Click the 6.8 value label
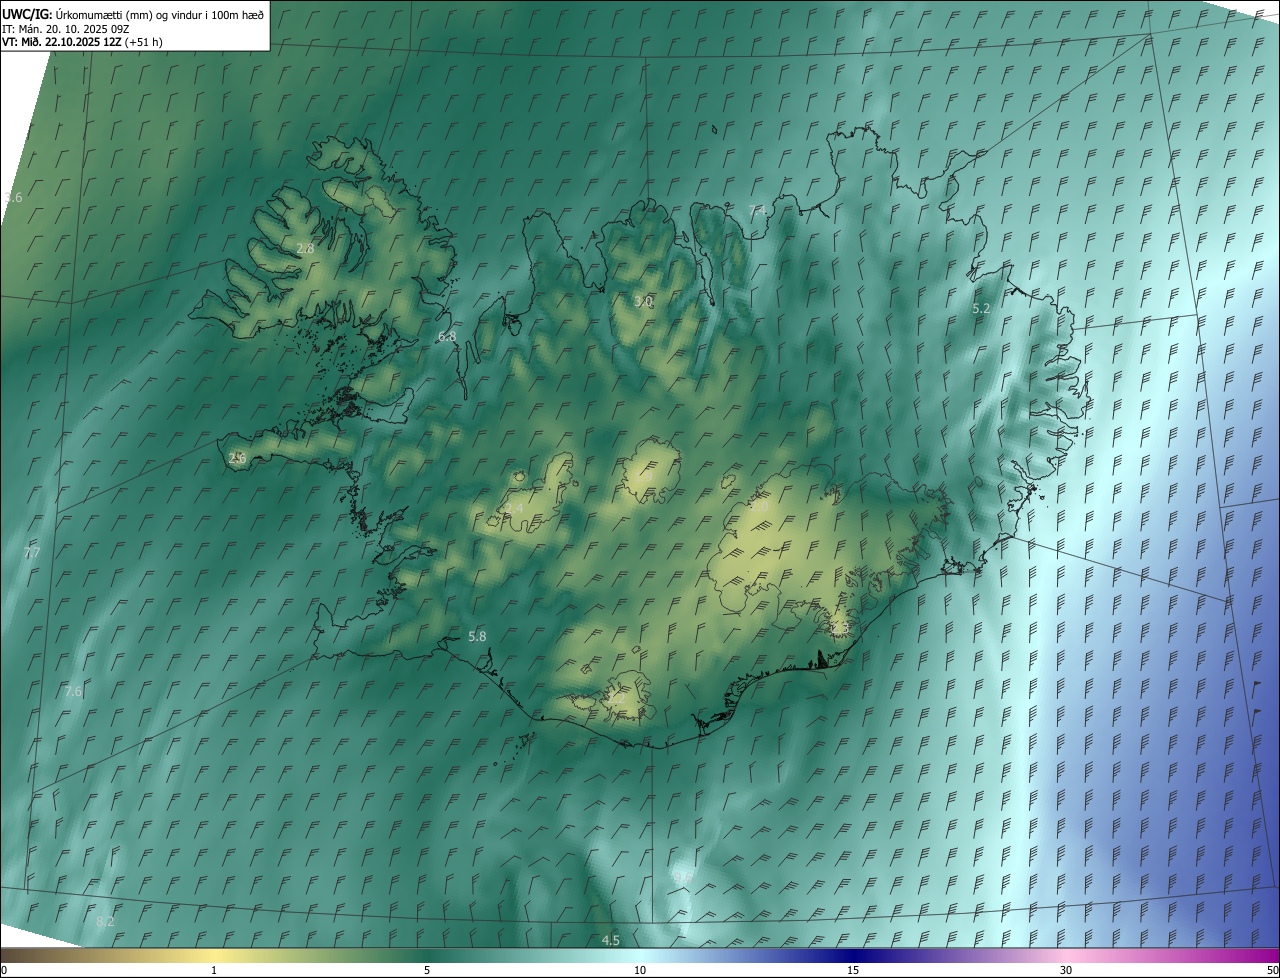1280x978 pixels. tap(447, 336)
